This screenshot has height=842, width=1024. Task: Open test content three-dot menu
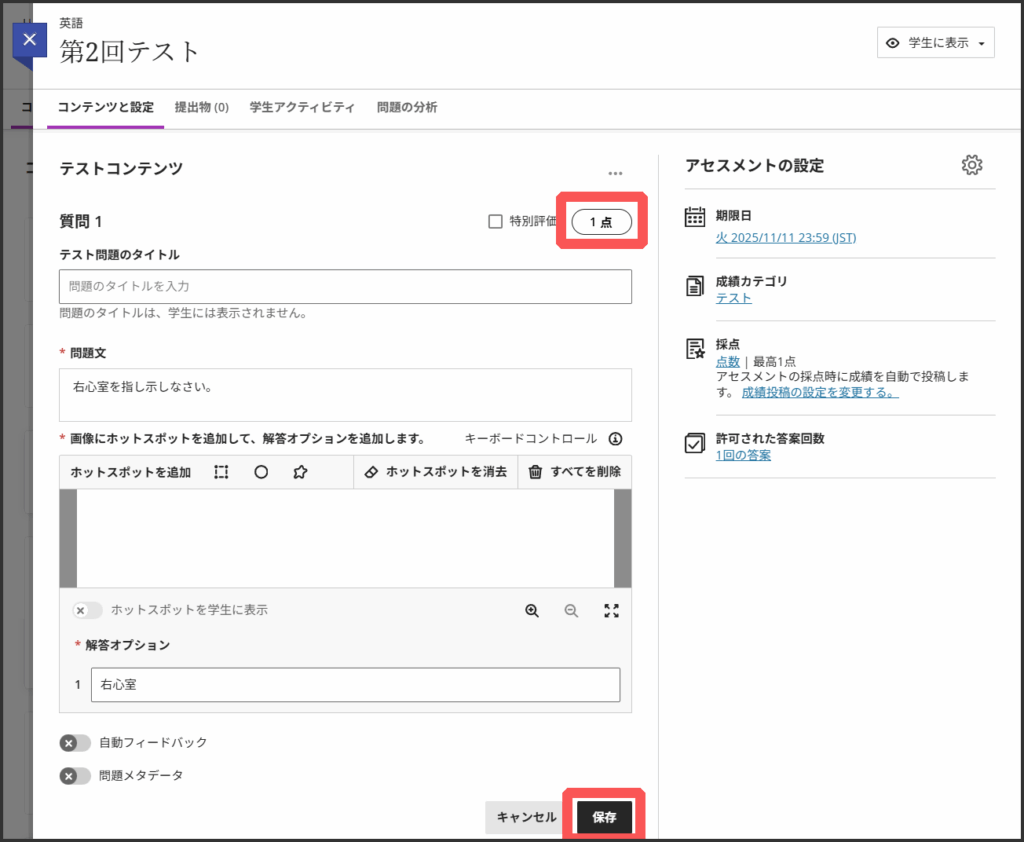point(615,173)
